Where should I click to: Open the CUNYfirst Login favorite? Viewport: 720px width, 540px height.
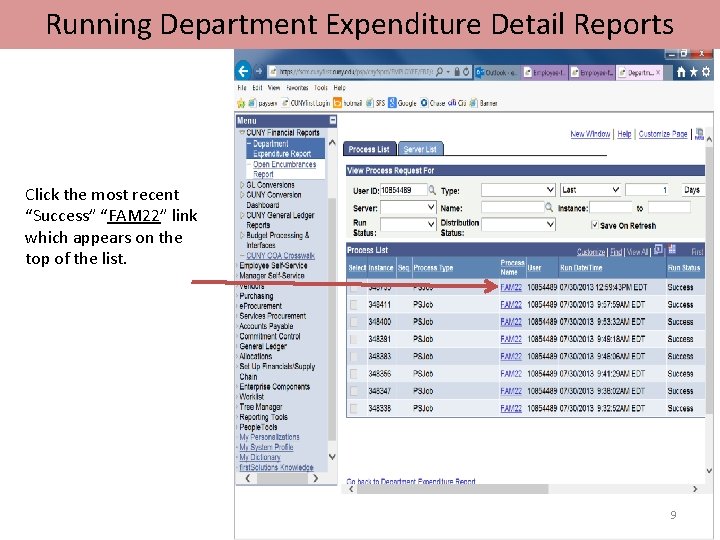pyautogui.click(x=306, y=103)
